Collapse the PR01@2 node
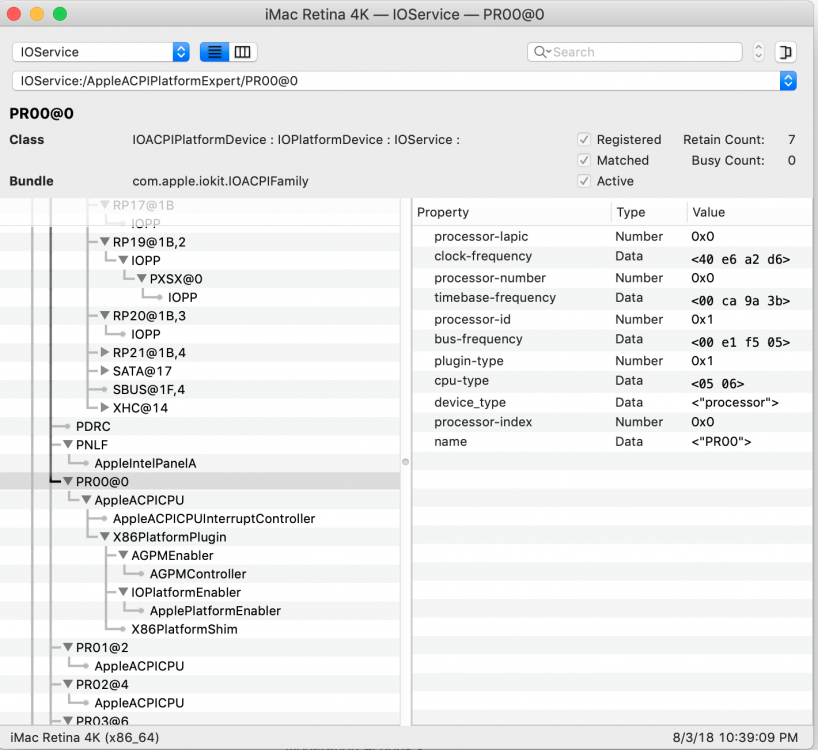Image resolution: width=818 pixels, height=750 pixels. tap(68, 647)
